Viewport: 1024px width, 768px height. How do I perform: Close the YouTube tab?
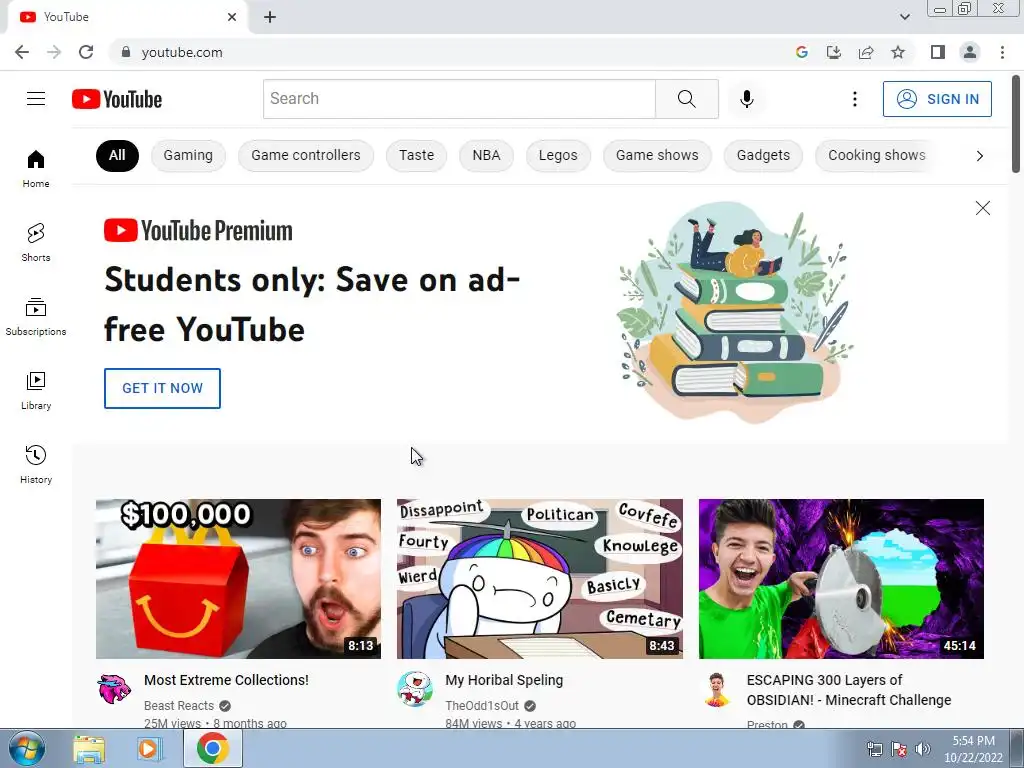(x=232, y=17)
